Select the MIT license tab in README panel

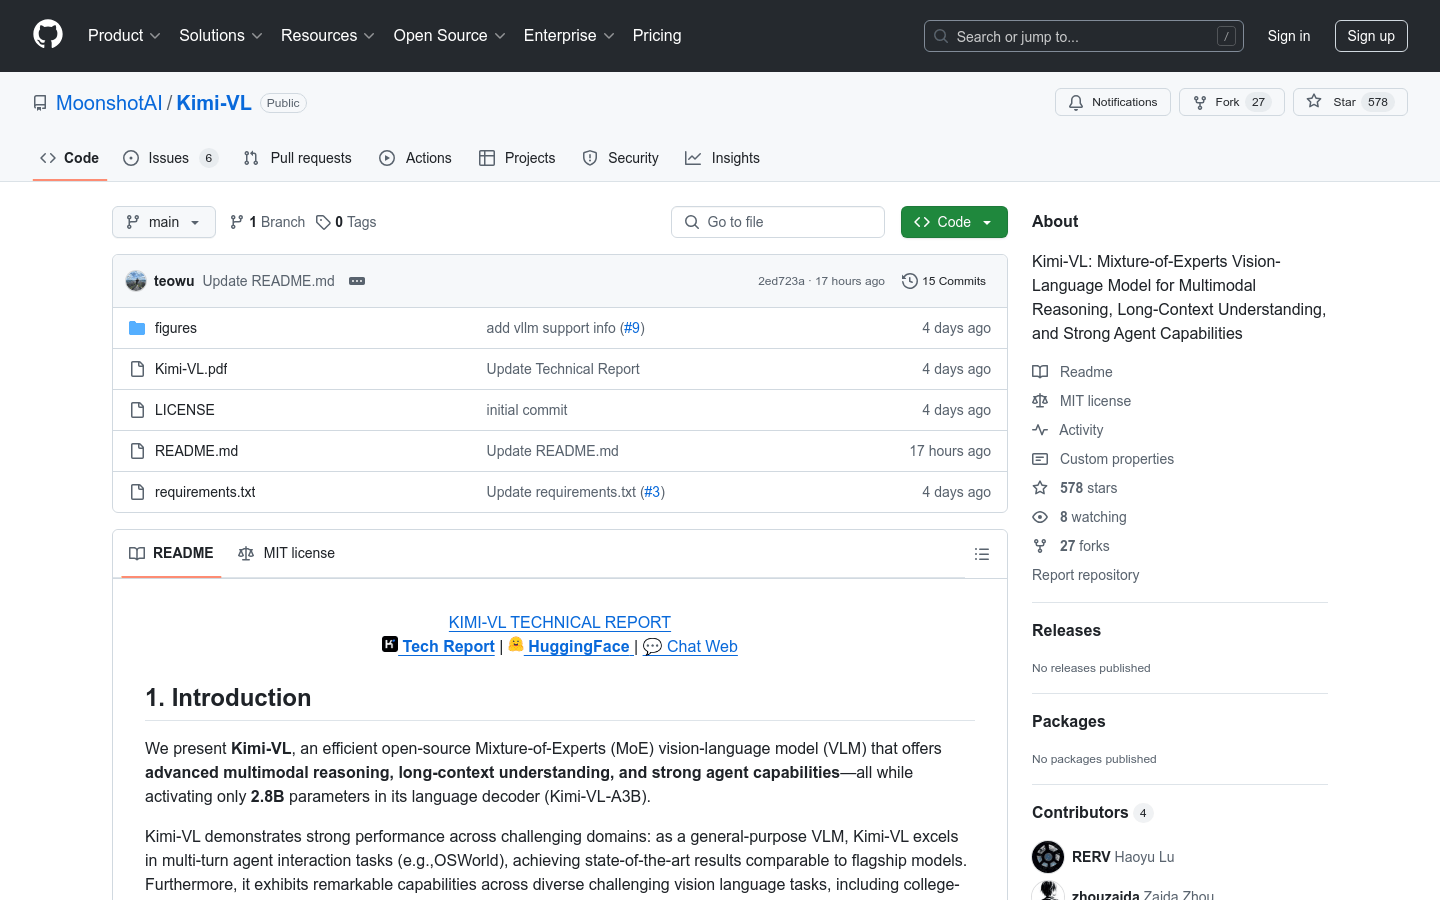(x=286, y=553)
